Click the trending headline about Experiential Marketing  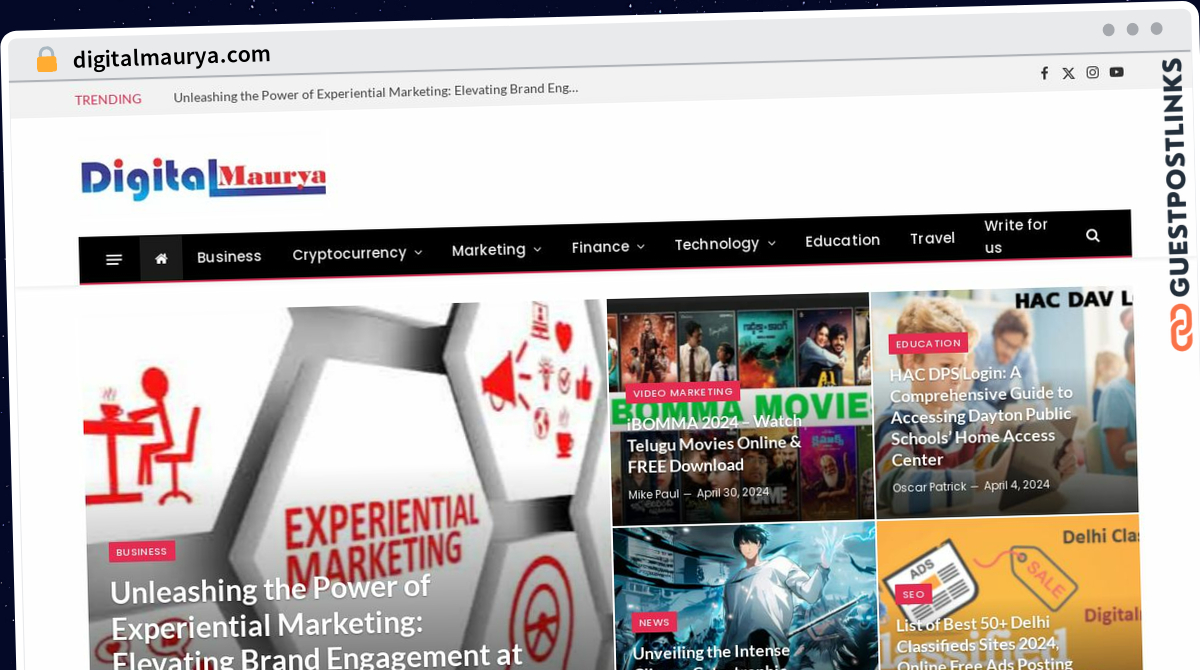[x=376, y=92]
